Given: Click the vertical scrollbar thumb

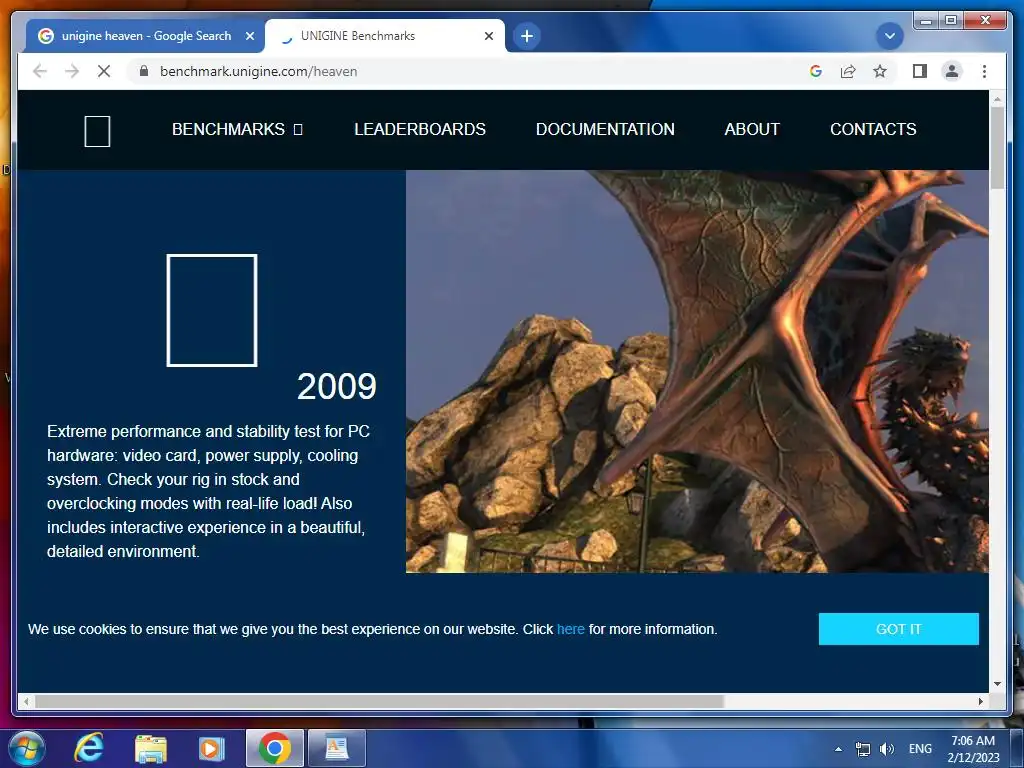Looking at the screenshot, I should tap(997, 147).
